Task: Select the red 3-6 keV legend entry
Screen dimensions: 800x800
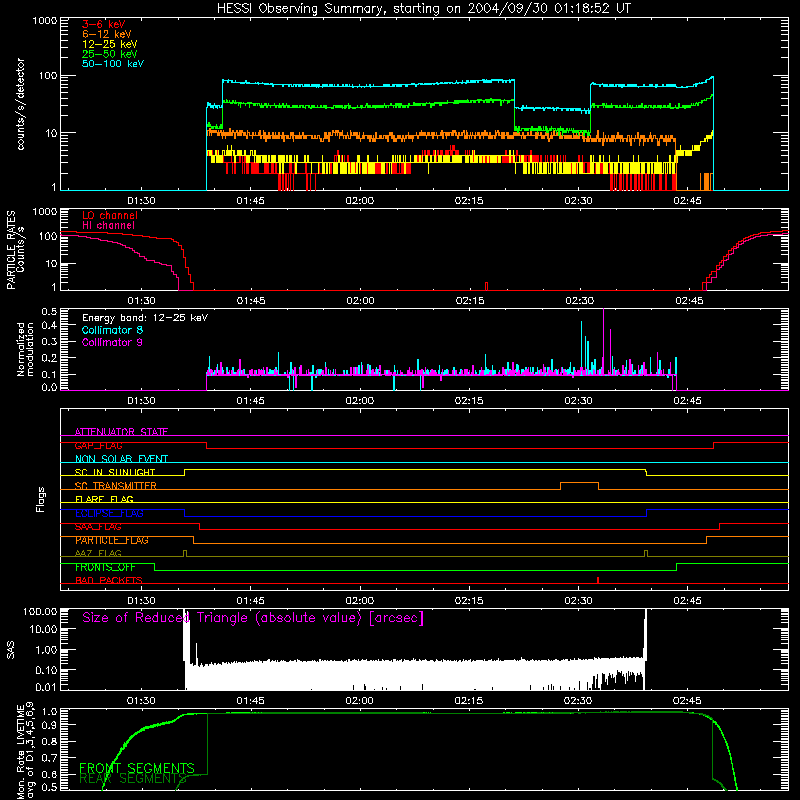Action: click(x=104, y=24)
